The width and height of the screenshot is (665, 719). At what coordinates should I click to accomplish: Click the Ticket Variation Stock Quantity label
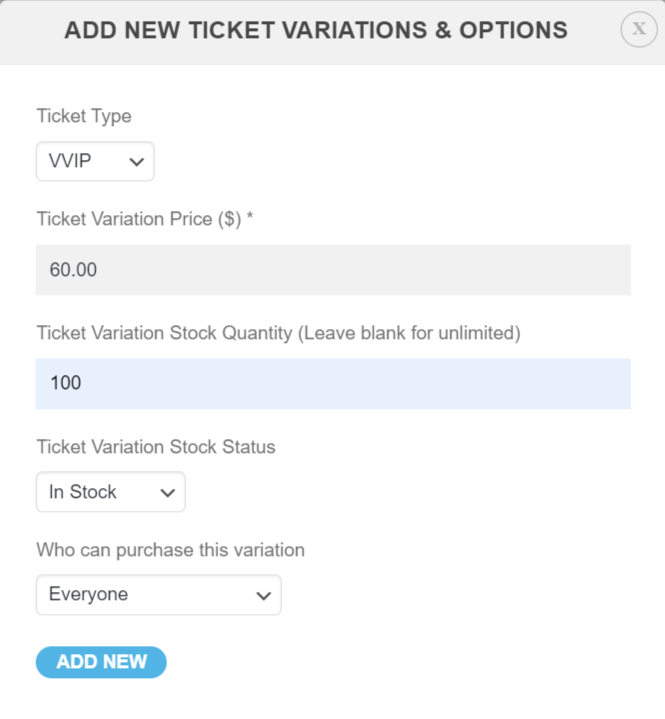coord(278,333)
